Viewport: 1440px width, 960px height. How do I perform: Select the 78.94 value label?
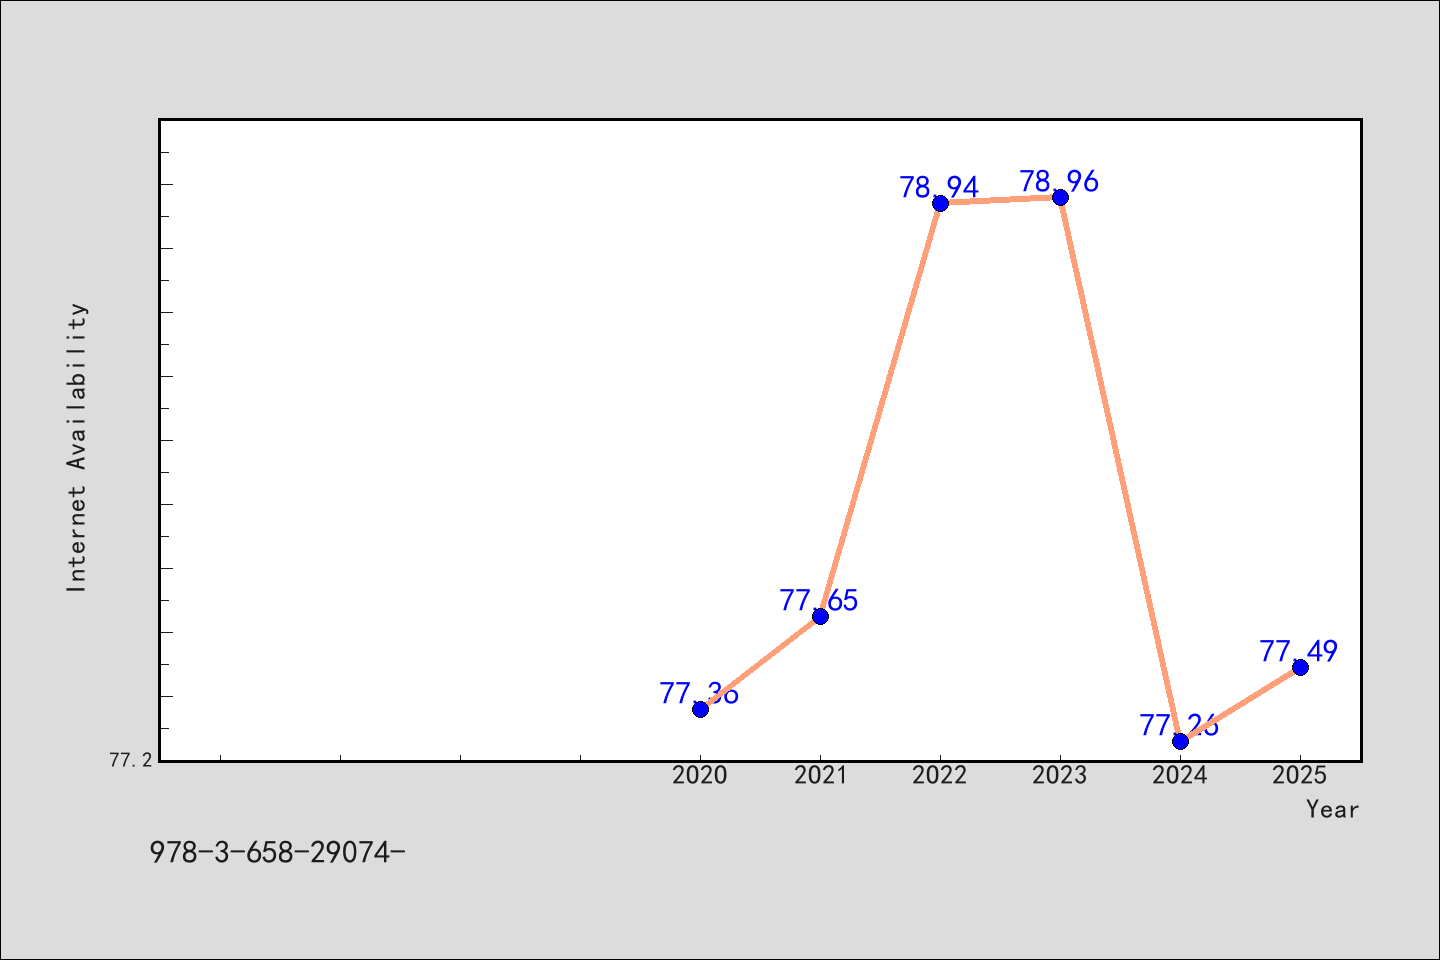tap(939, 187)
